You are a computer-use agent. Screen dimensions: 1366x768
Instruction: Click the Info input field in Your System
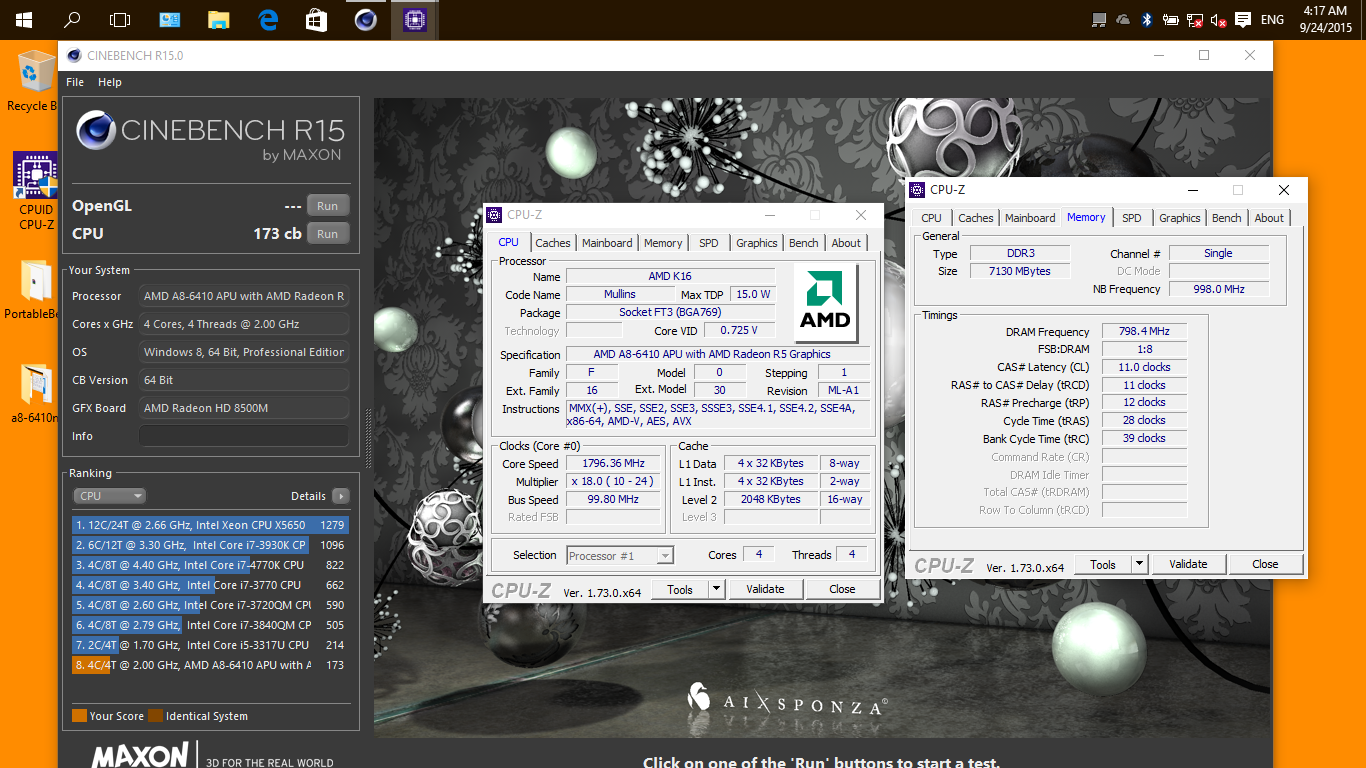pos(244,436)
